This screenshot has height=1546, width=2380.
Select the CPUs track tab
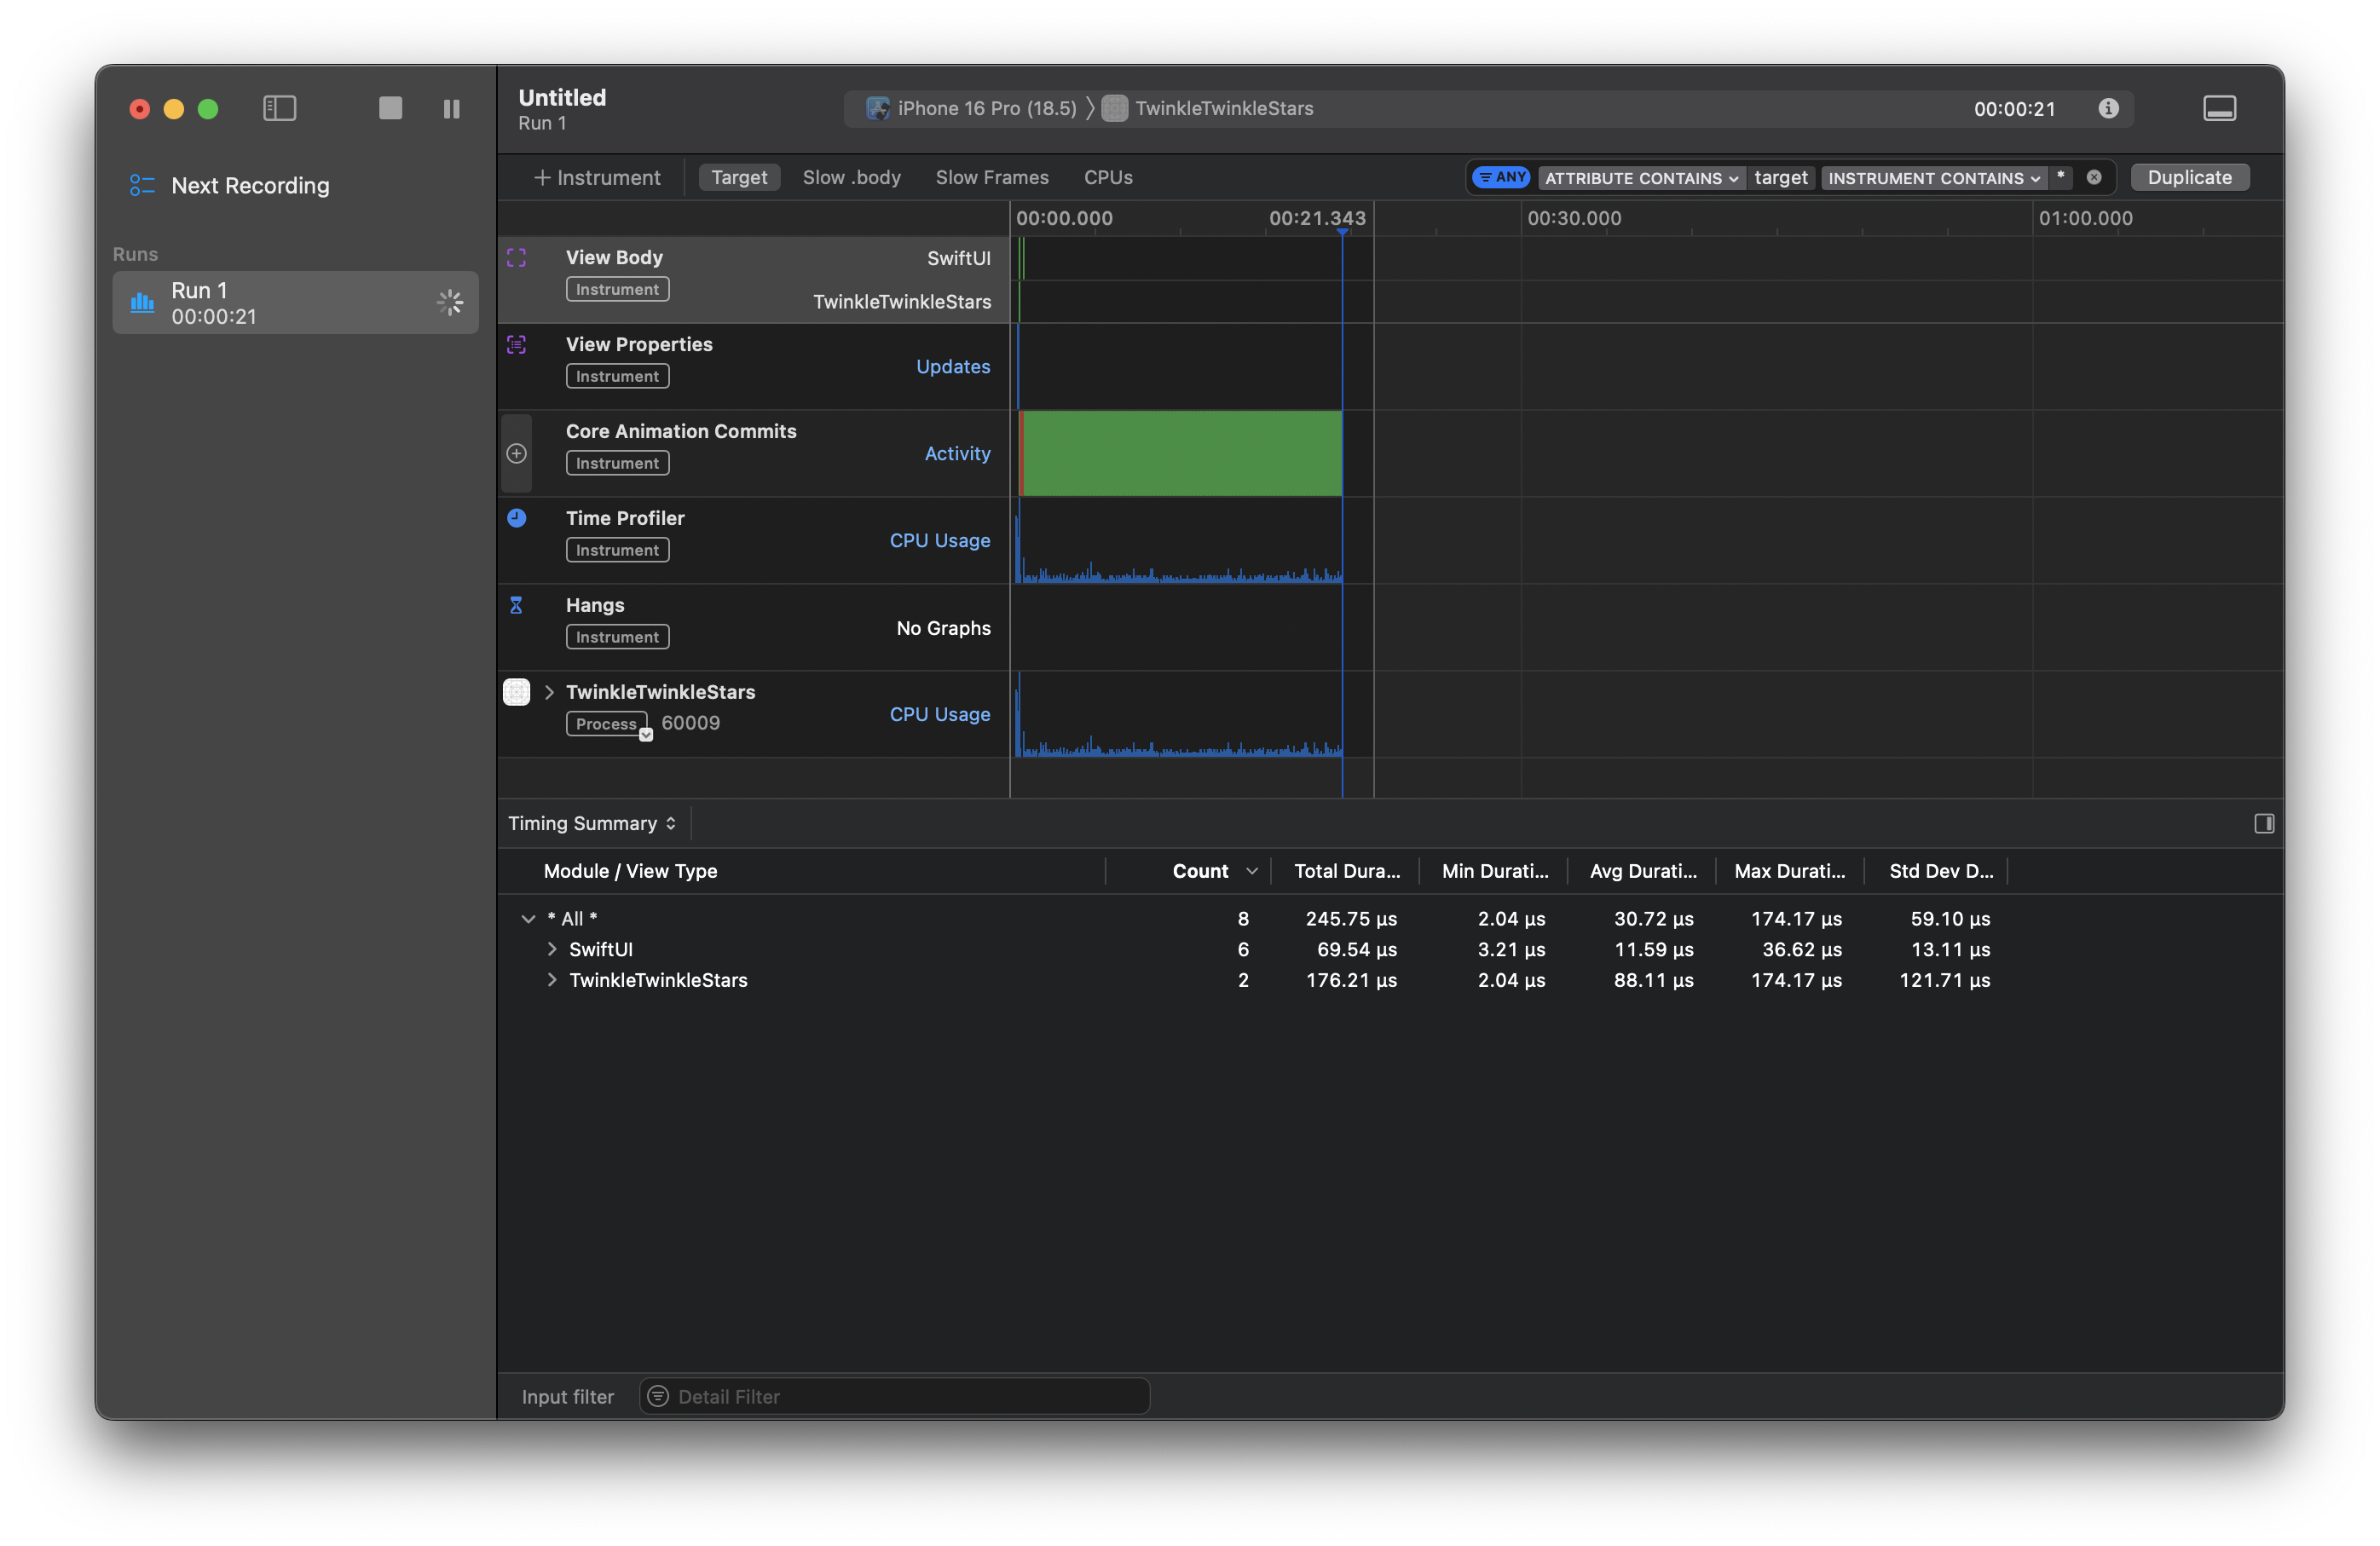pos(1108,177)
